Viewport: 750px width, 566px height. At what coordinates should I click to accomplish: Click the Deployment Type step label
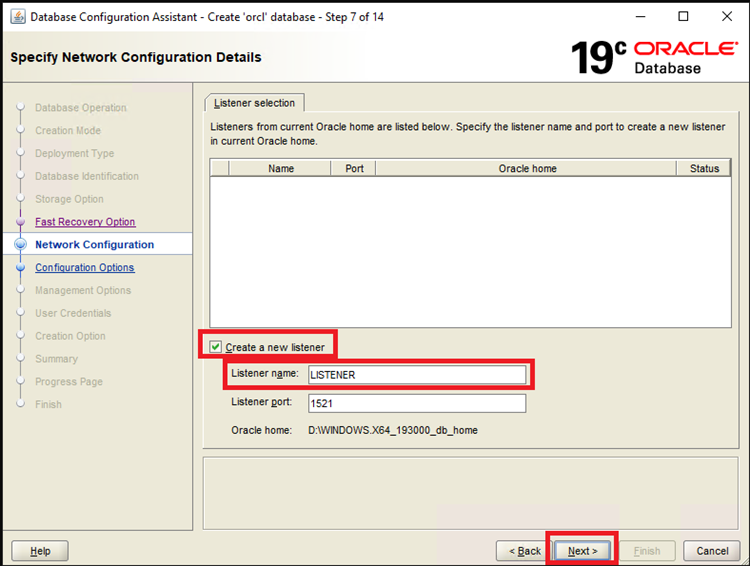click(75, 154)
